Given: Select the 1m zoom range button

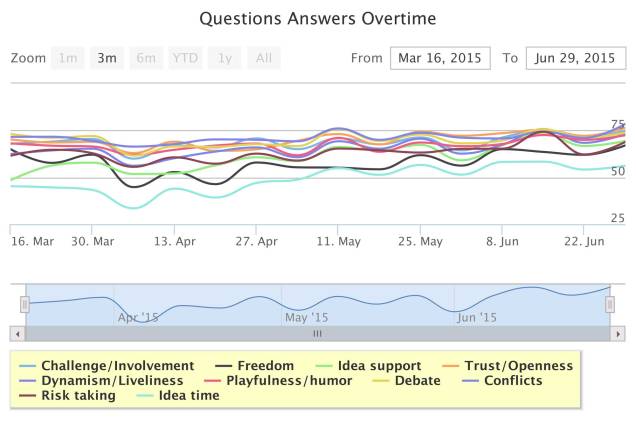Looking at the screenshot, I should tap(68, 58).
